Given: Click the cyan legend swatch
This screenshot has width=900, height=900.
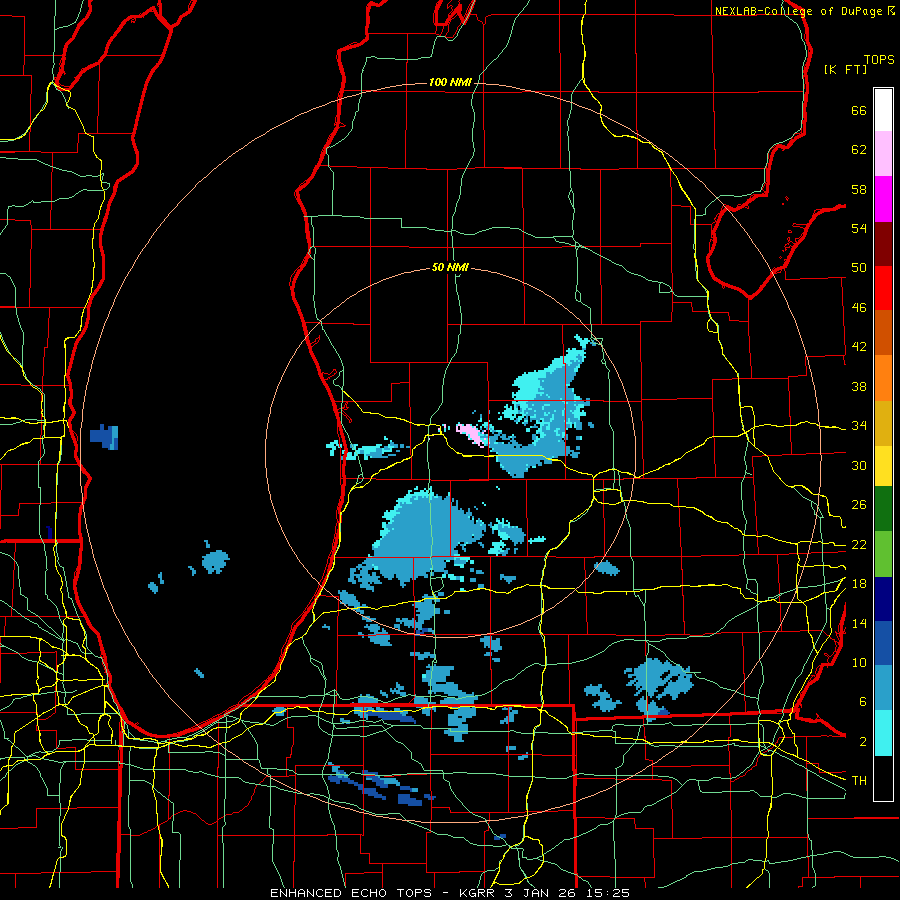Looking at the screenshot, I should click(x=883, y=733).
